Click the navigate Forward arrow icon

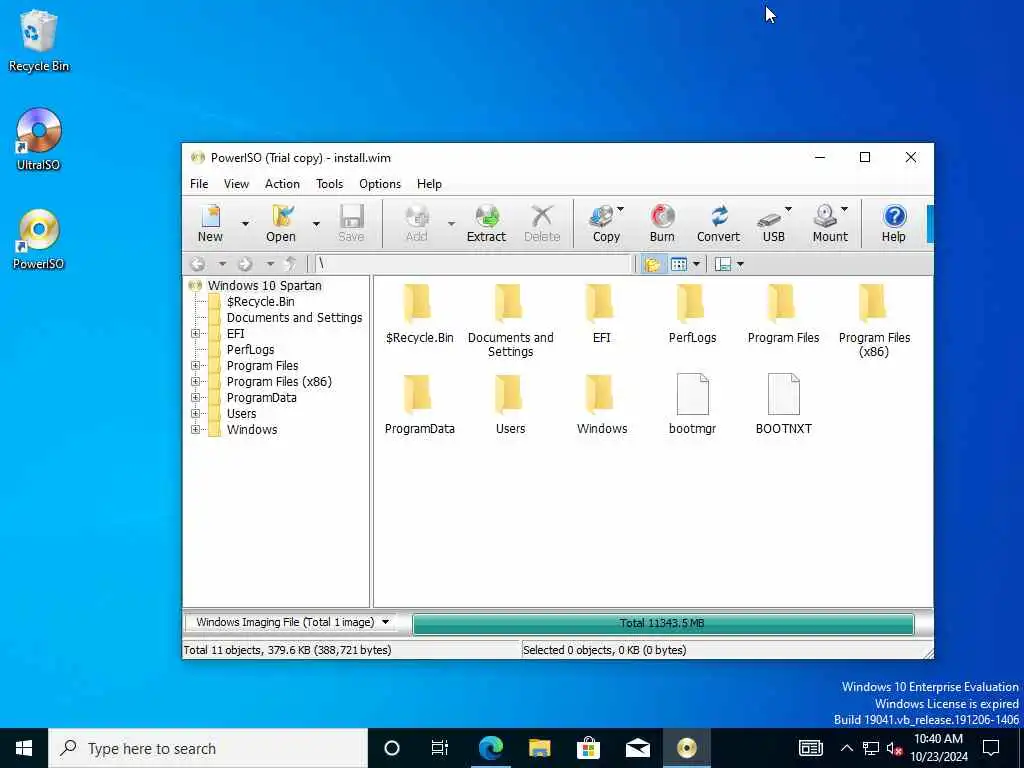coord(245,264)
